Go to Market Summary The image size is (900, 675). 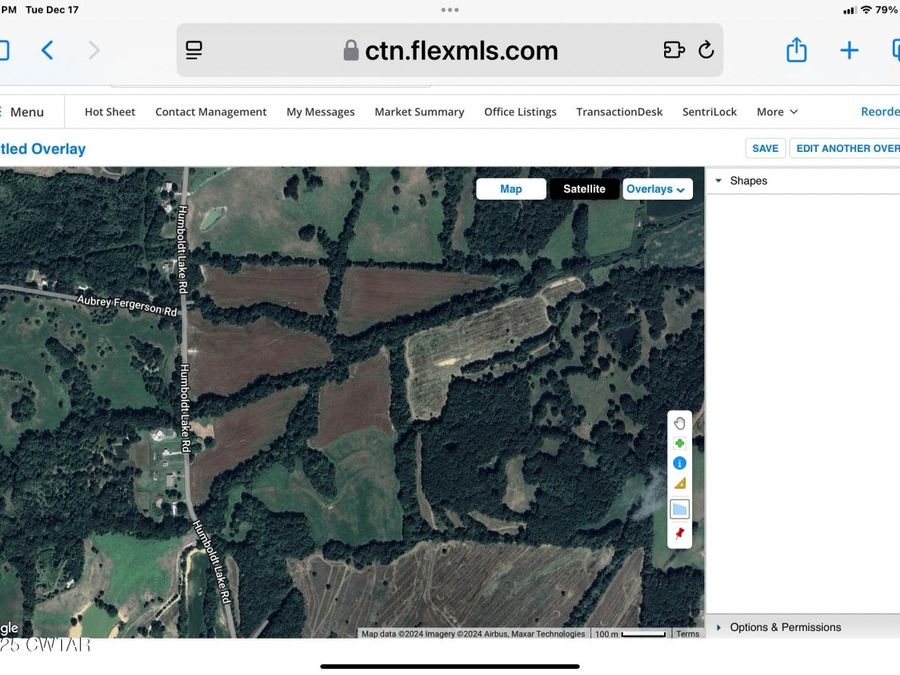pyautogui.click(x=419, y=112)
